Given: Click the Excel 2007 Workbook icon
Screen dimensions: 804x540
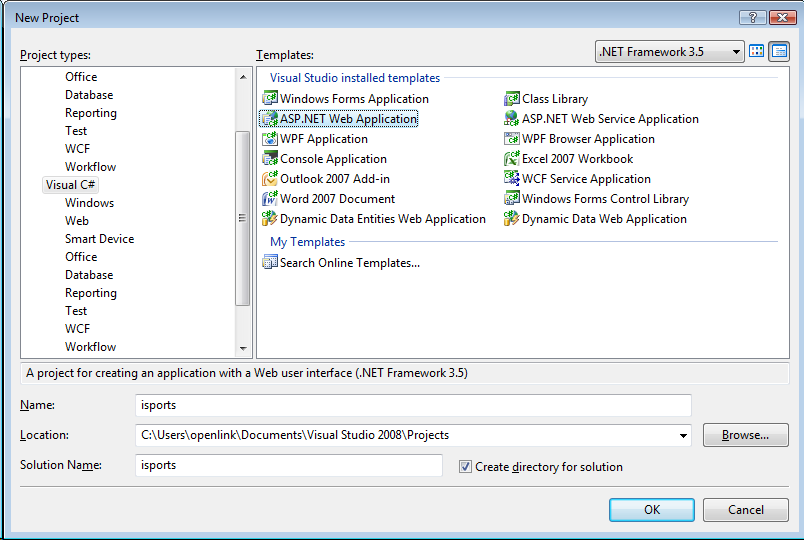Looking at the screenshot, I should (x=512, y=158).
